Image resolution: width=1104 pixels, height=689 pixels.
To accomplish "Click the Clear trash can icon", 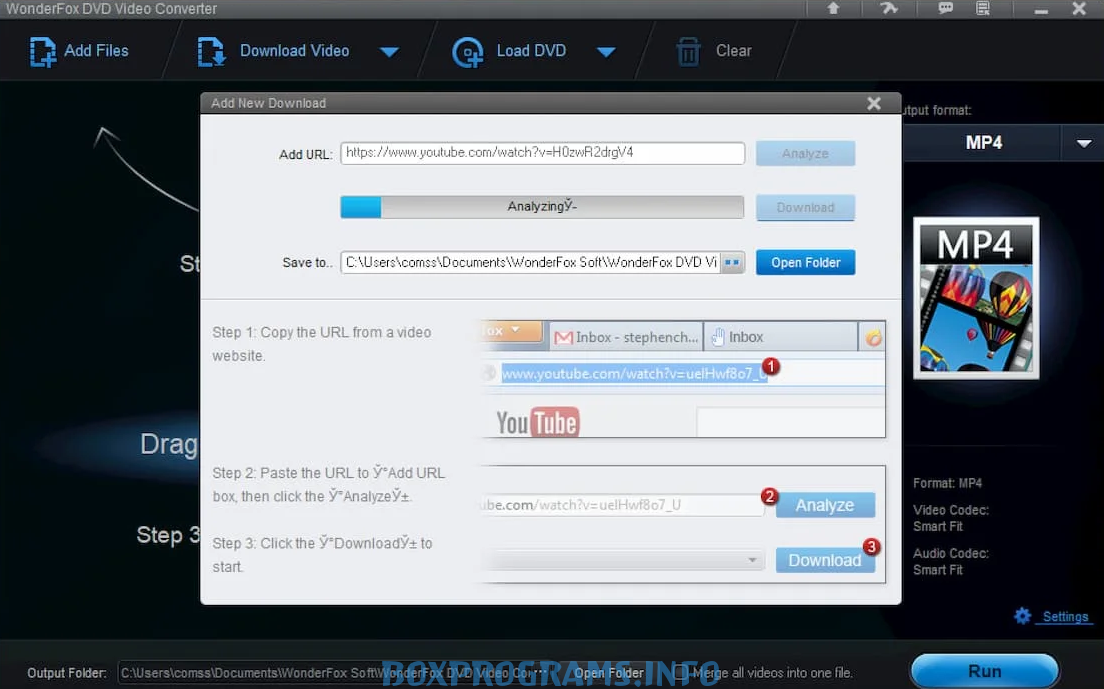I will coord(689,52).
